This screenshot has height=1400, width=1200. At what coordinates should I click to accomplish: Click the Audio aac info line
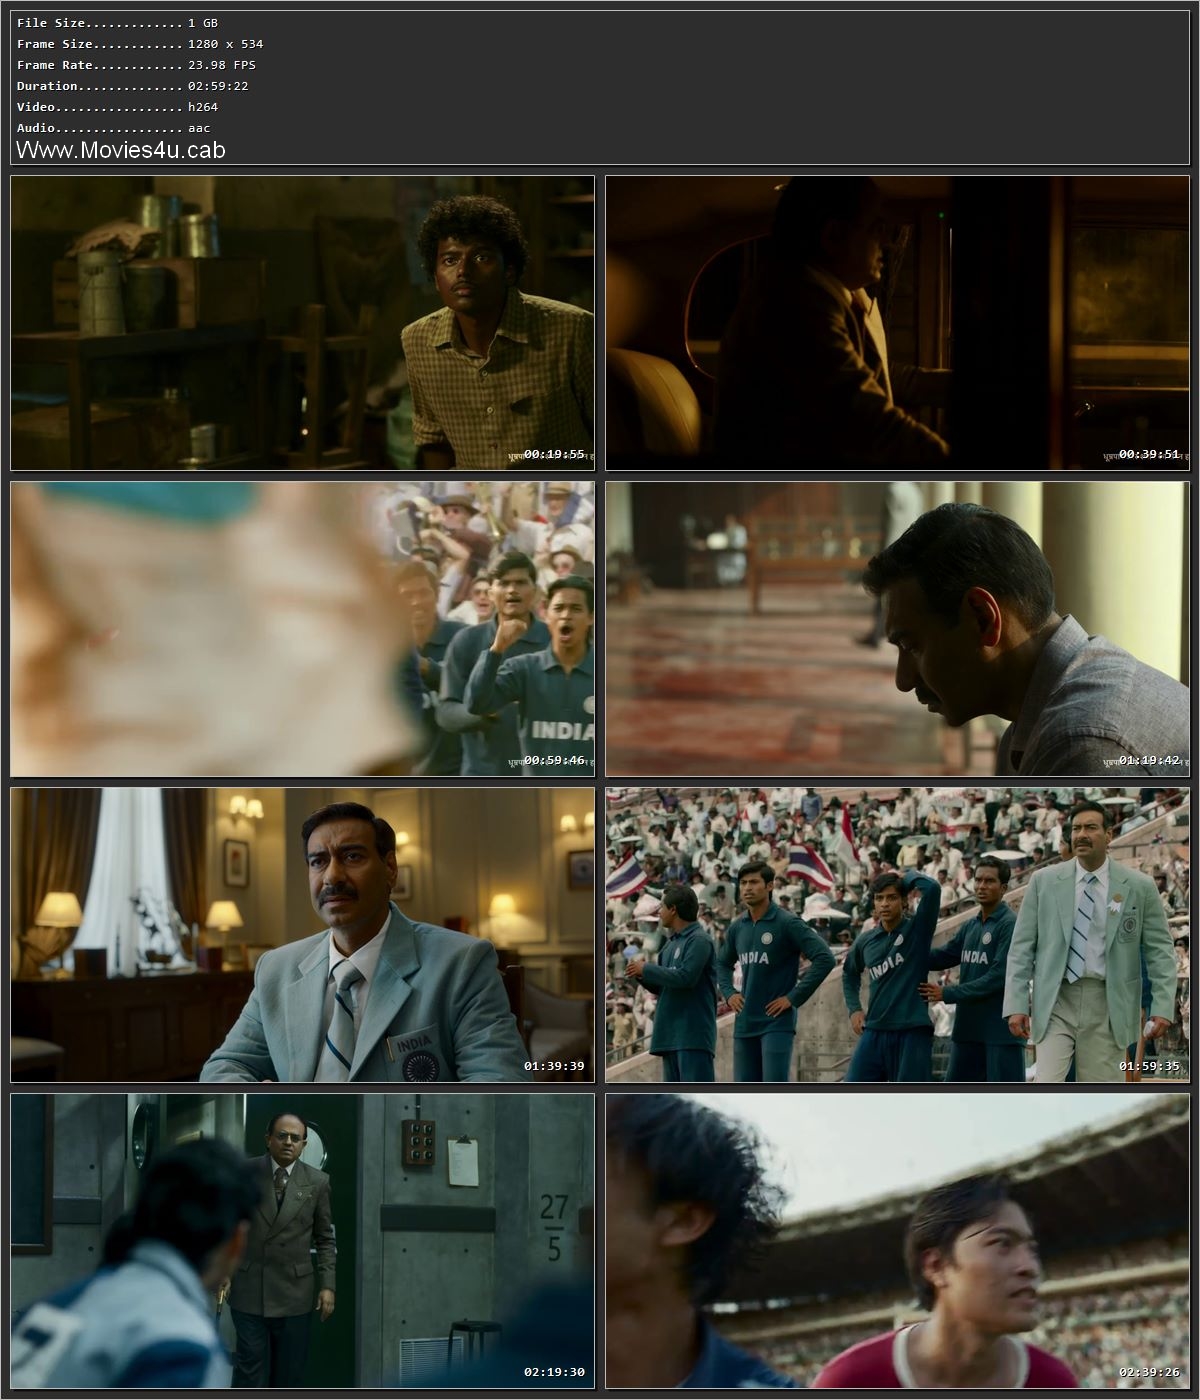105,128
